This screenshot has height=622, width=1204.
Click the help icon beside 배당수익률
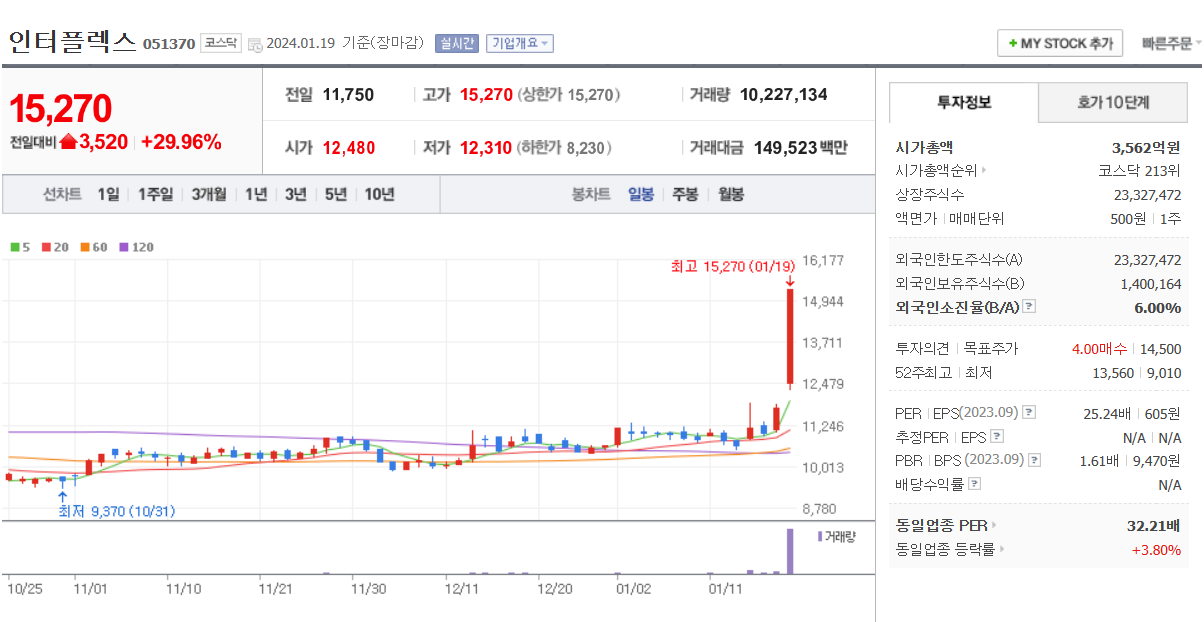coord(975,484)
